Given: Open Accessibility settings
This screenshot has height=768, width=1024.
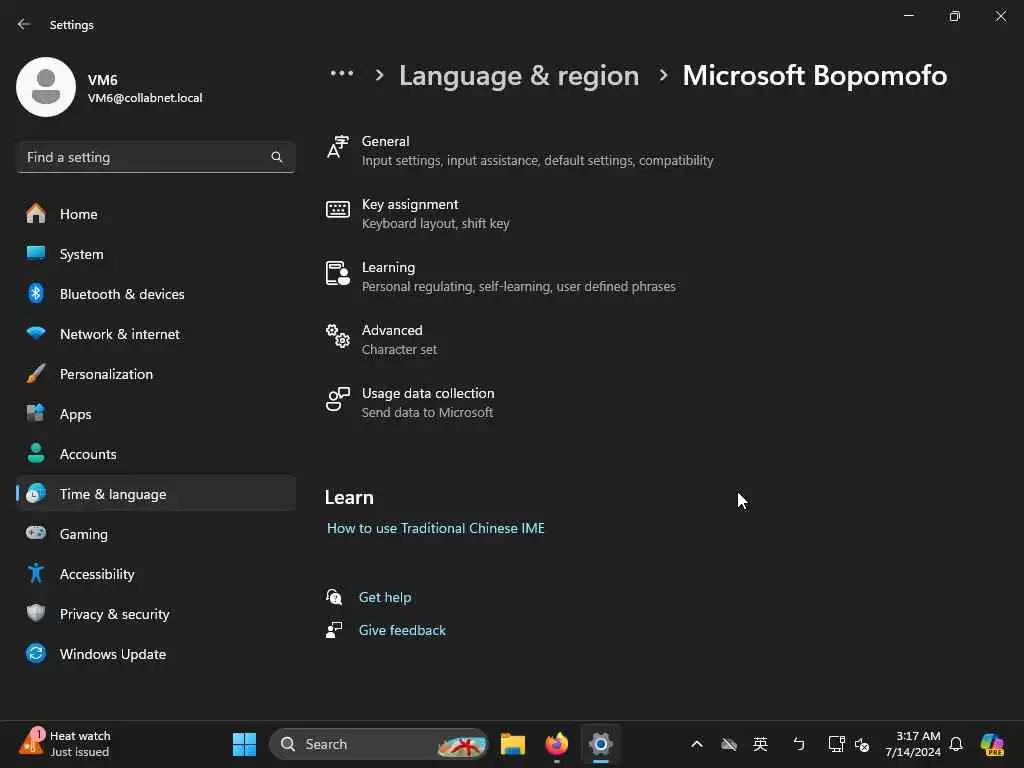Looking at the screenshot, I should coord(156,574).
